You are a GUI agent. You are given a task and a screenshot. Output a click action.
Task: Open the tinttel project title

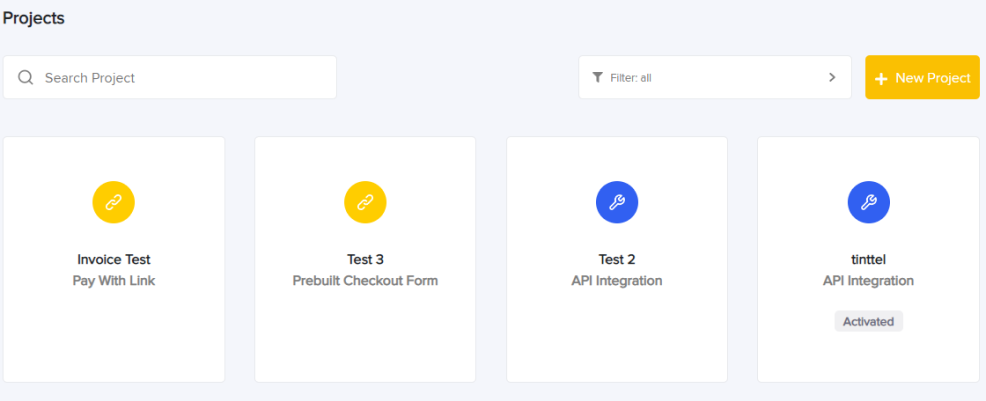[x=868, y=259]
